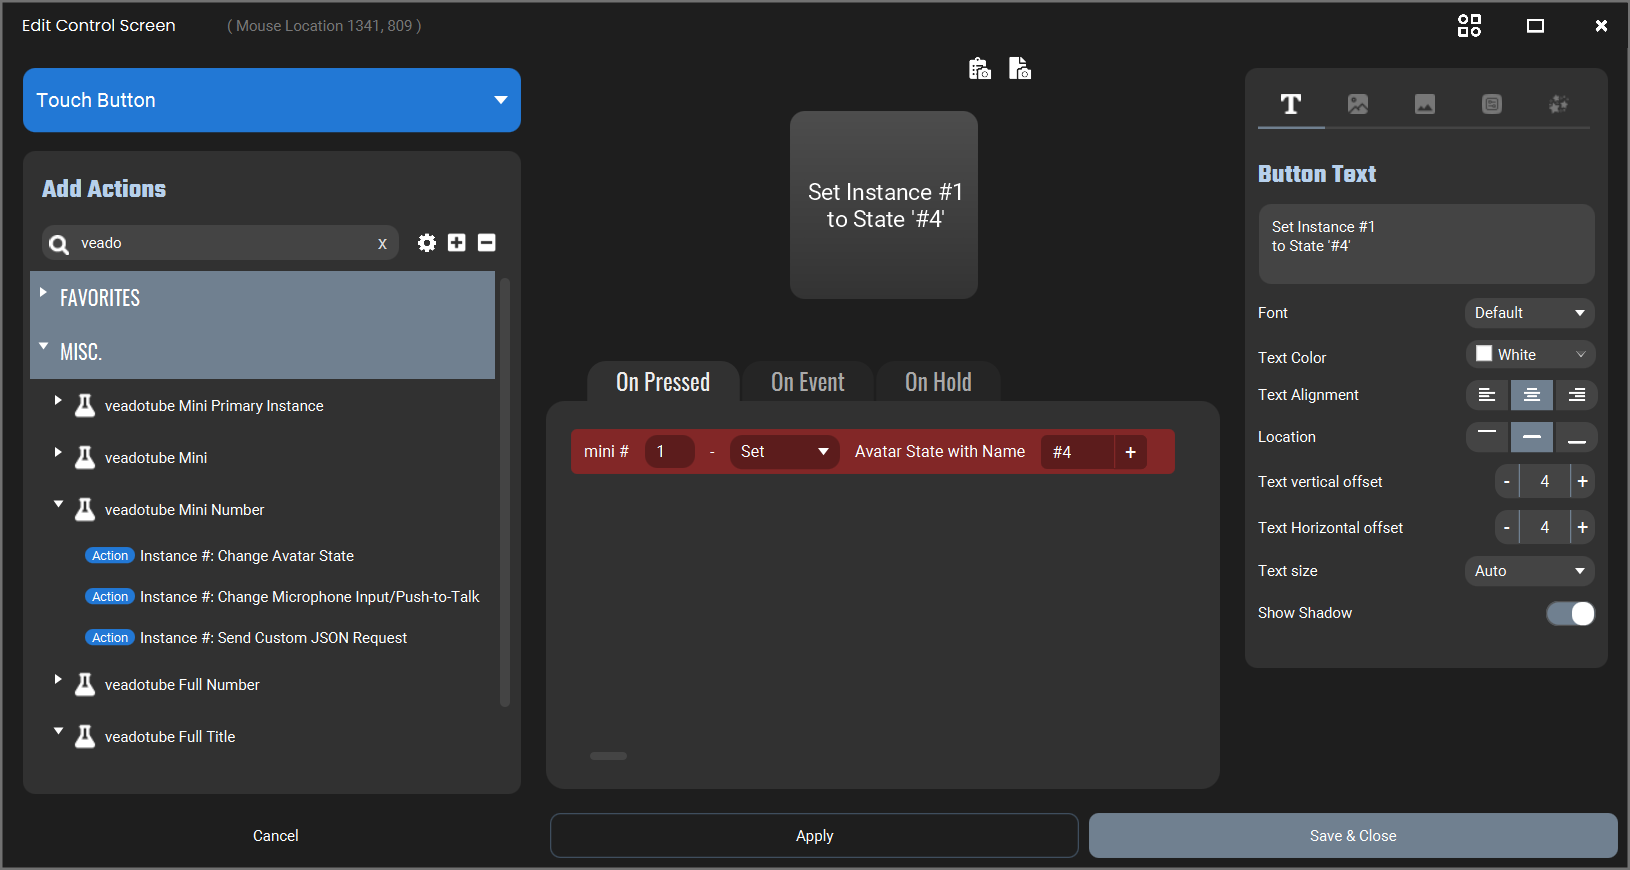Click the white text color swatch

1484,354
